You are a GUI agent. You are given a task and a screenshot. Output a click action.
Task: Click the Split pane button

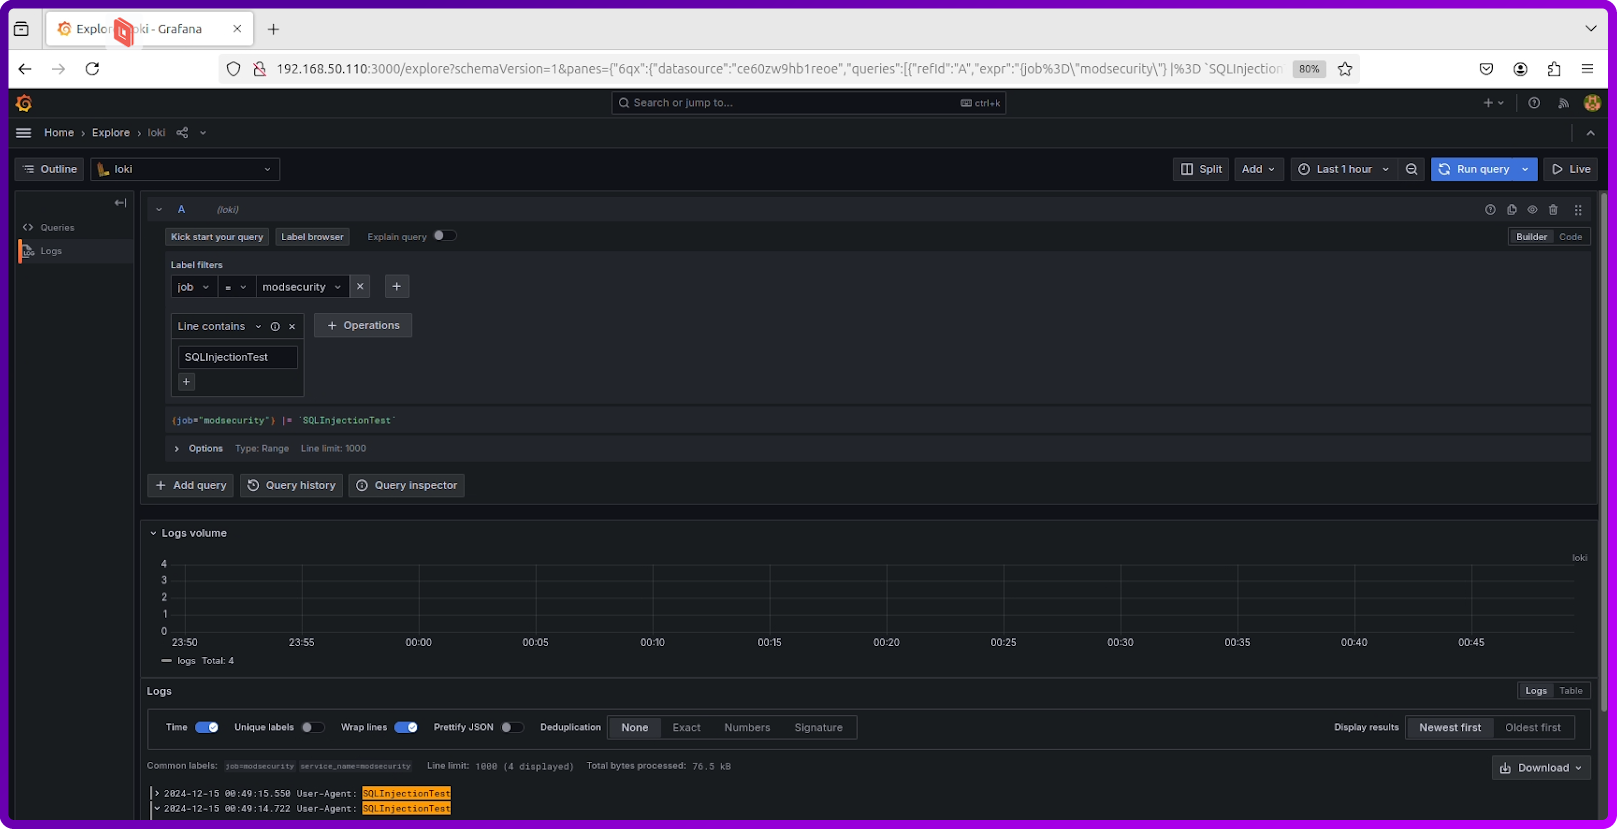(1201, 170)
